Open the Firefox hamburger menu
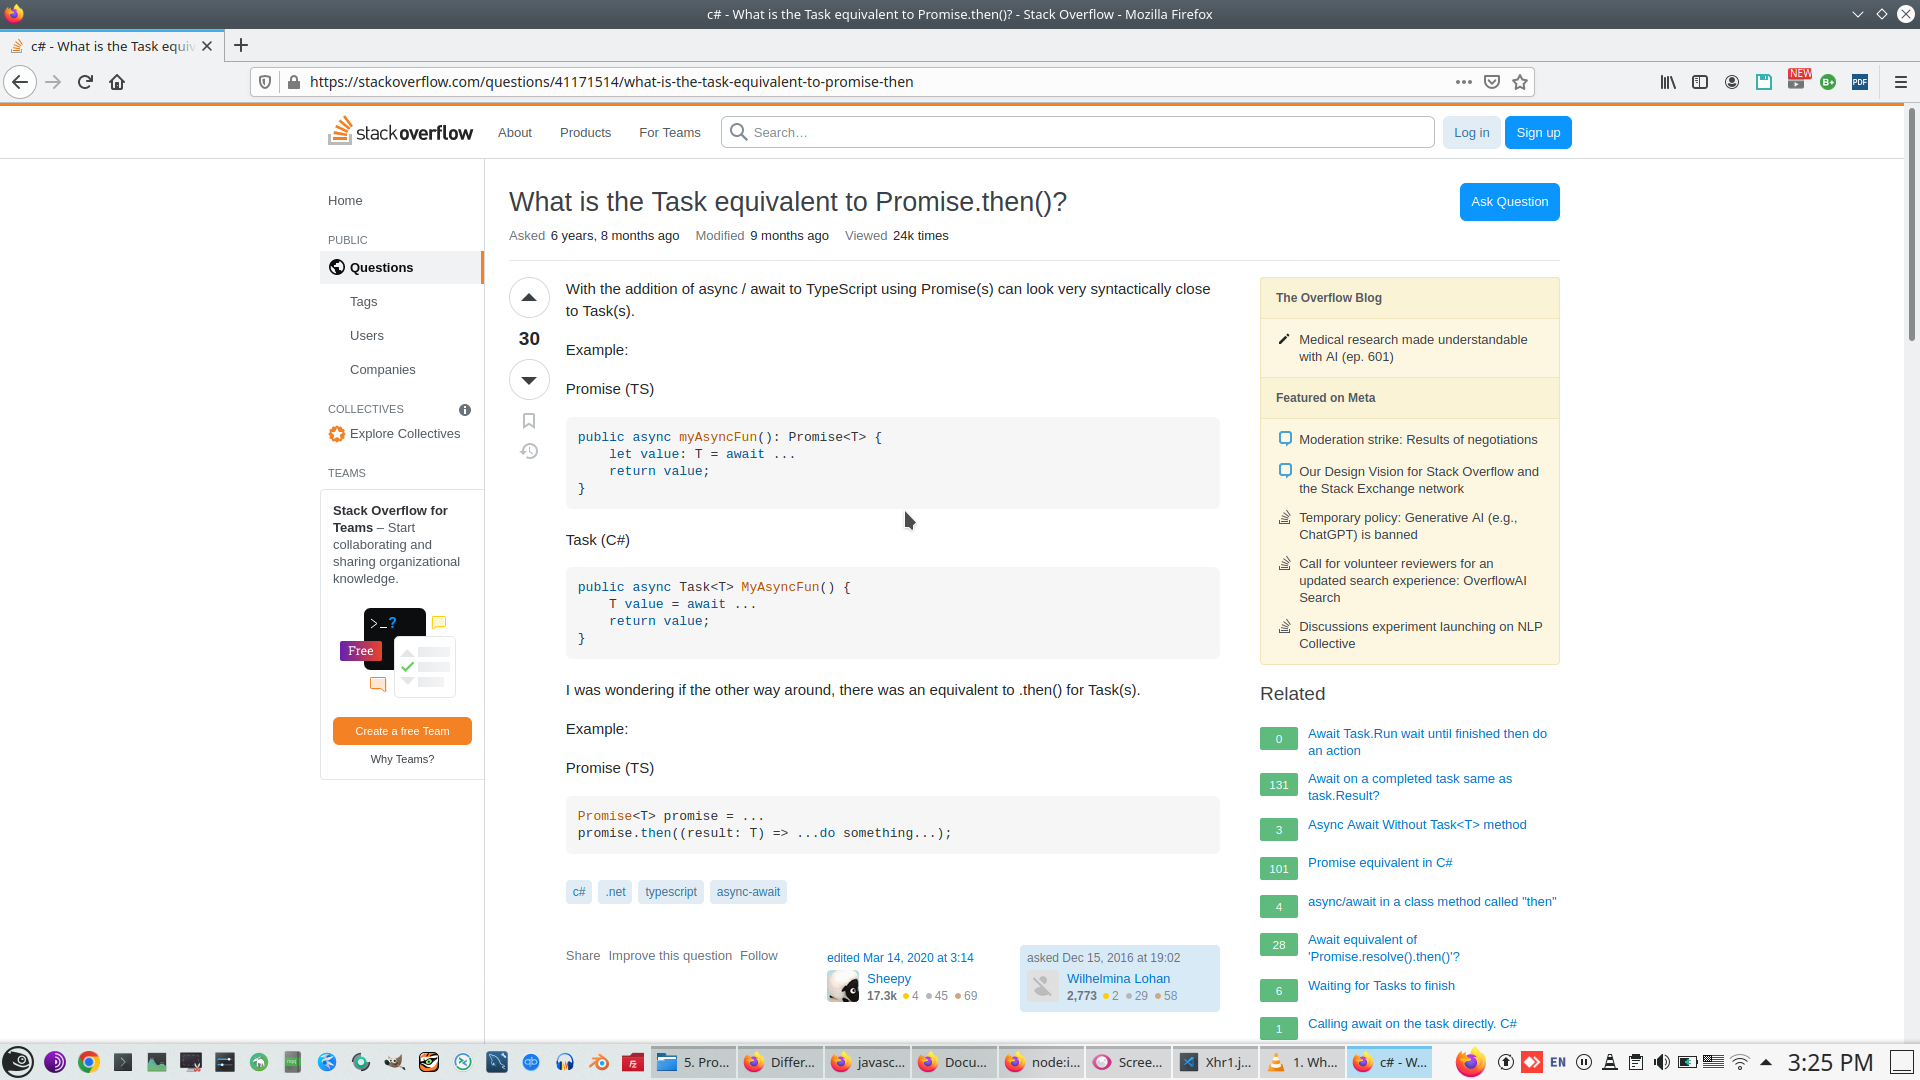This screenshot has height=1080, width=1920. pyautogui.click(x=1900, y=82)
